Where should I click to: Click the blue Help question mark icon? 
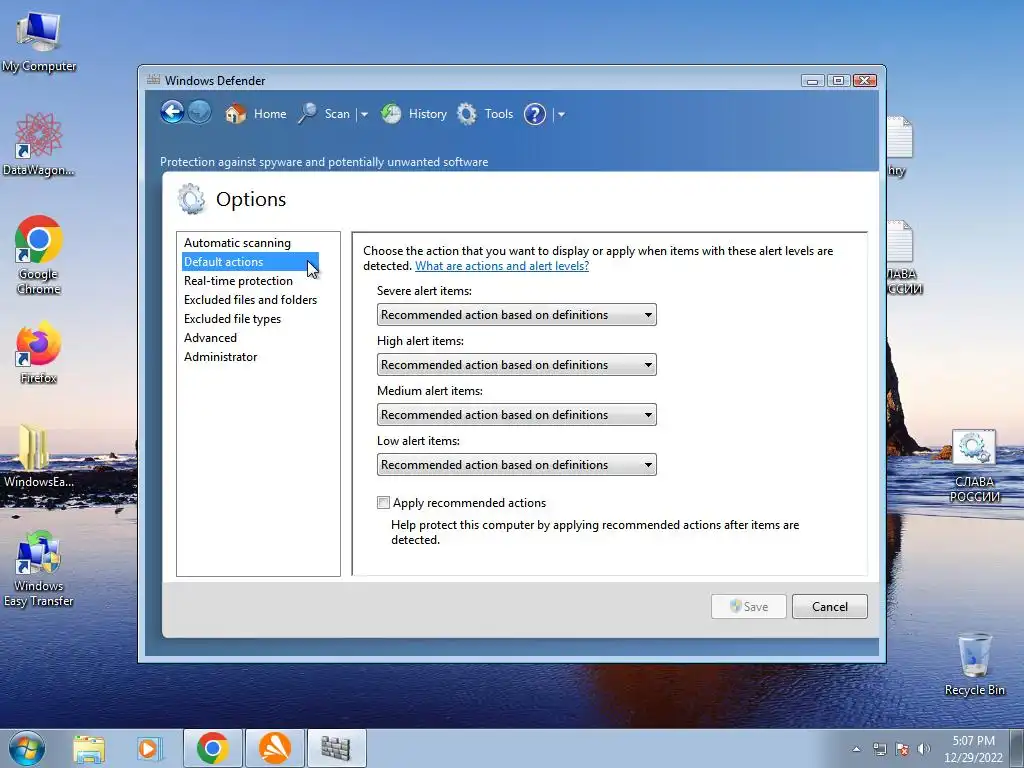pos(535,114)
